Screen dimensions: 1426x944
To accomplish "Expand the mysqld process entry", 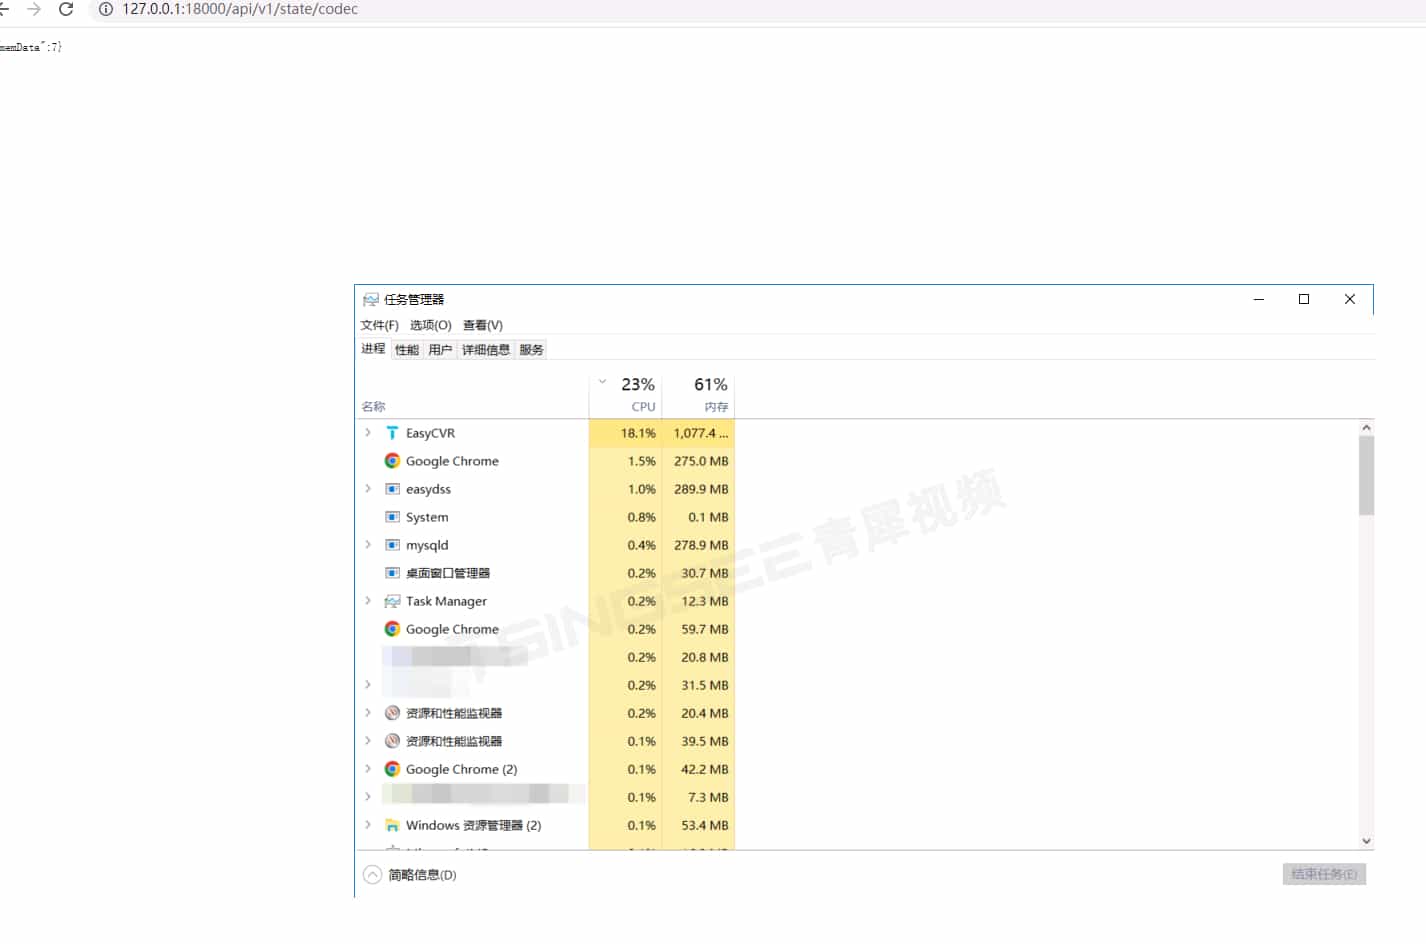I will (x=368, y=544).
